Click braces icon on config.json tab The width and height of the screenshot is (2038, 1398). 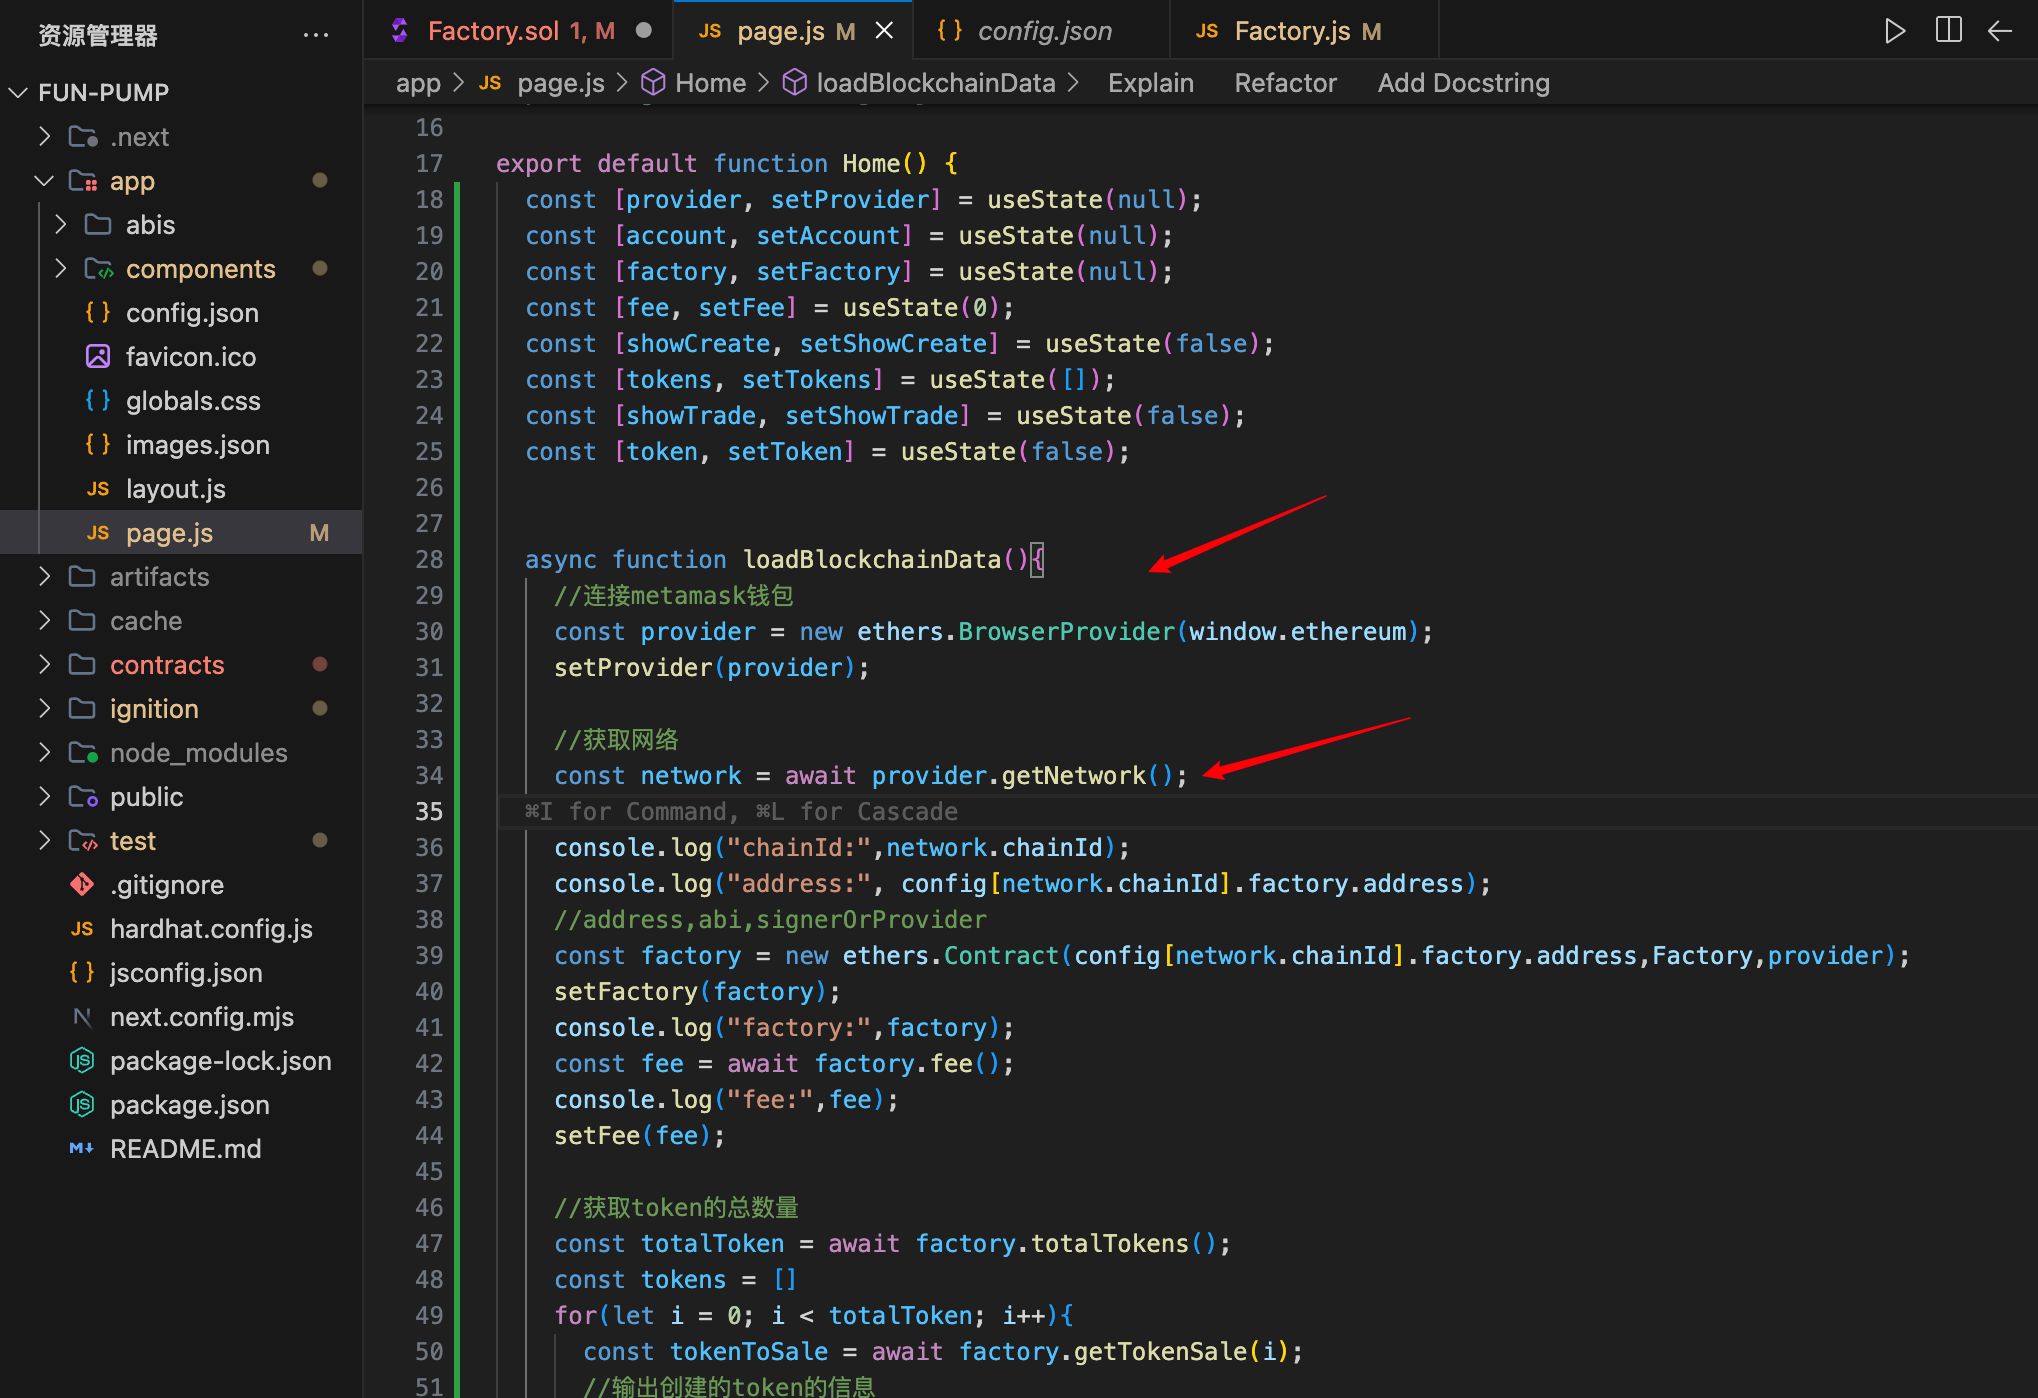[950, 31]
